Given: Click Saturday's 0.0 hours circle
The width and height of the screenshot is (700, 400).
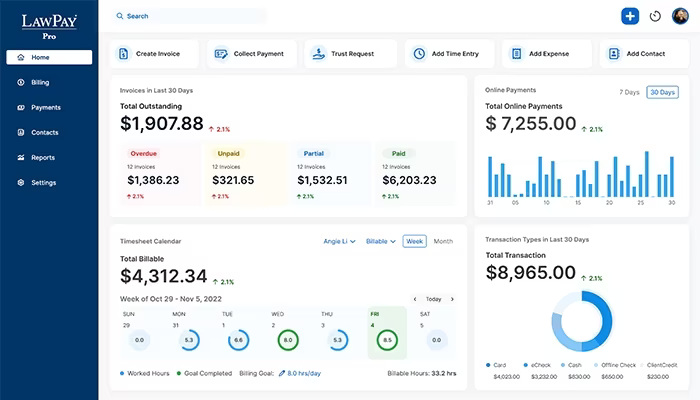Looking at the screenshot, I should click(x=437, y=340).
